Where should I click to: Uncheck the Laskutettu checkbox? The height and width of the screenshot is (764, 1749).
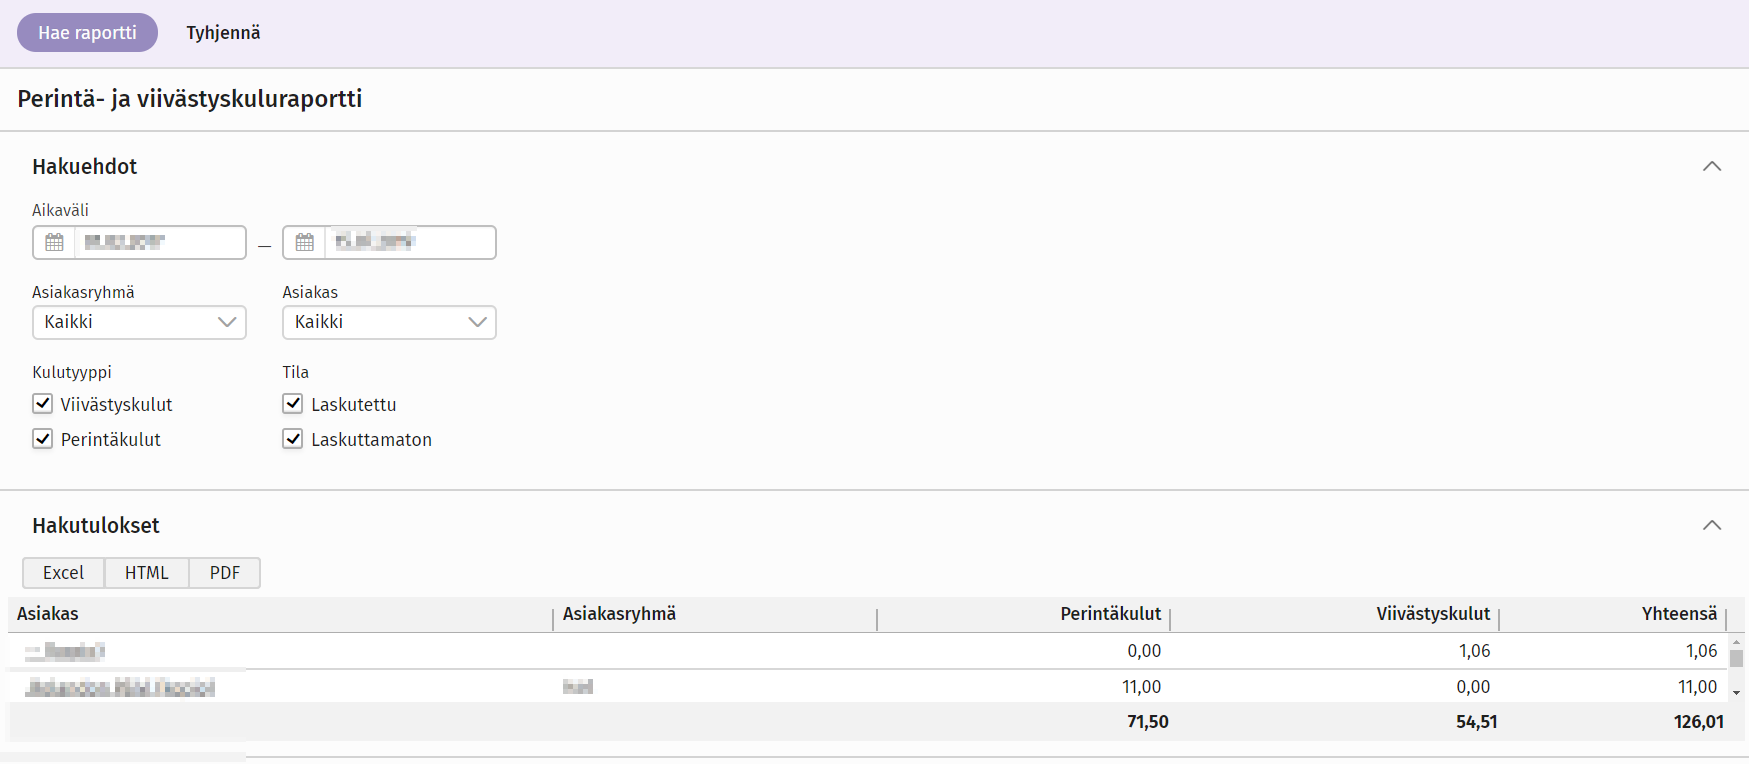coord(292,404)
